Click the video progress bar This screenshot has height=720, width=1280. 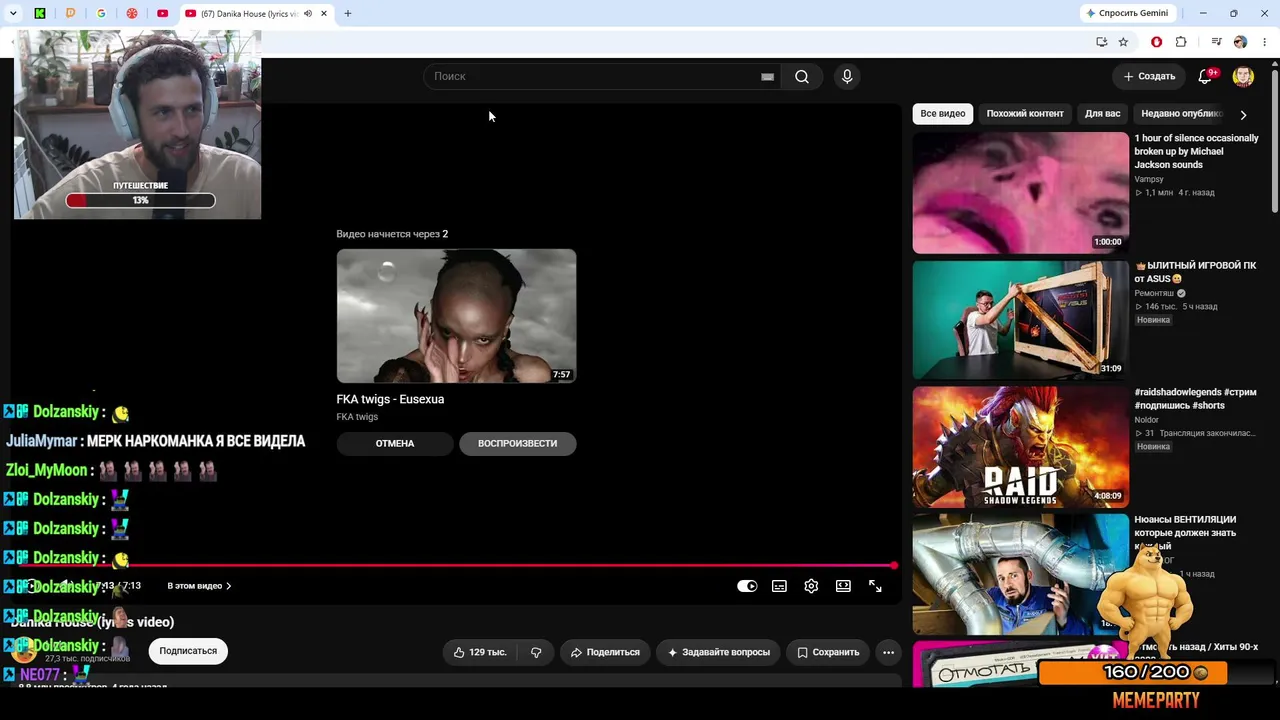click(456, 566)
